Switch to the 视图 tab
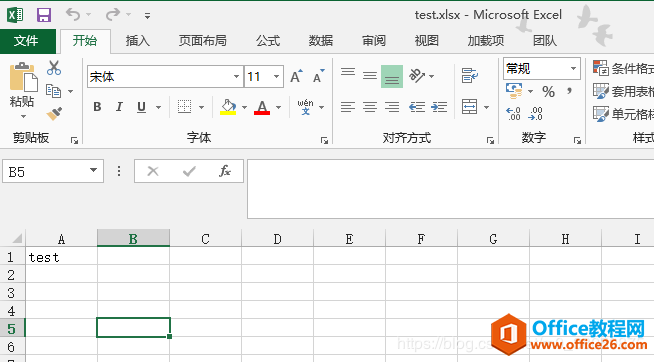Viewport: 654px width, 362px height. 426,41
